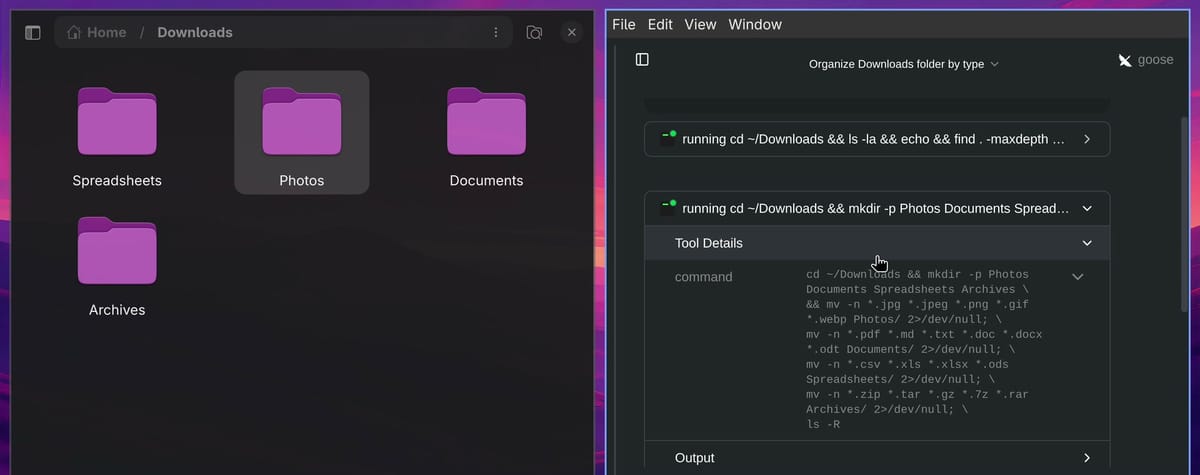Click the Downloads breadcrumb segment
The height and width of the screenshot is (475, 1200).
pos(195,32)
